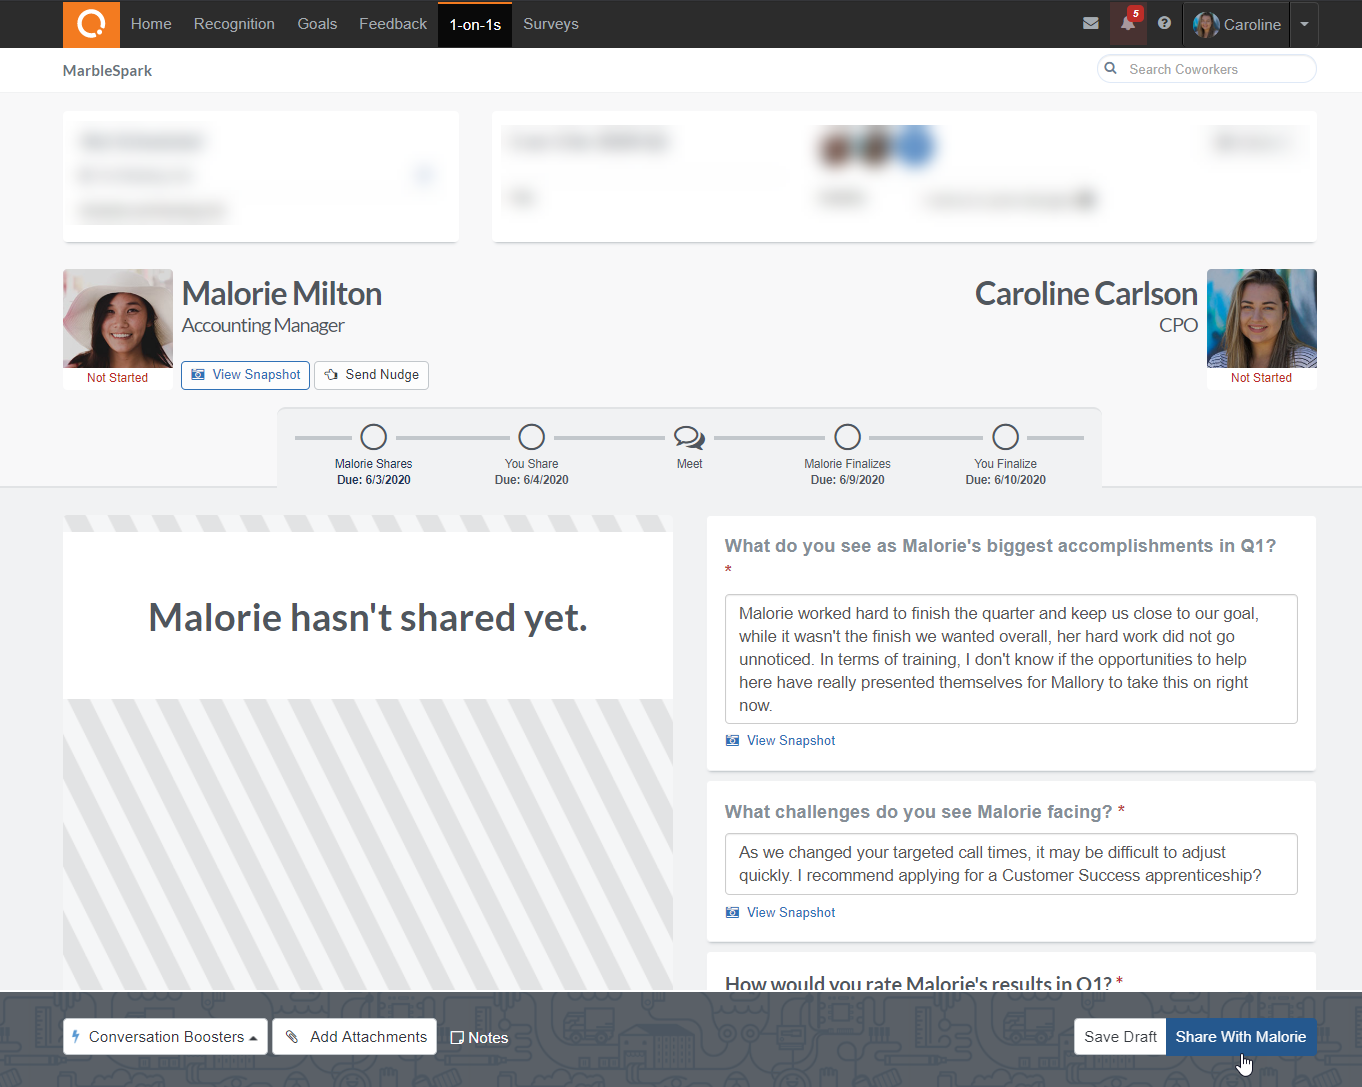Click View Snapshot link under challenges question

(790, 913)
